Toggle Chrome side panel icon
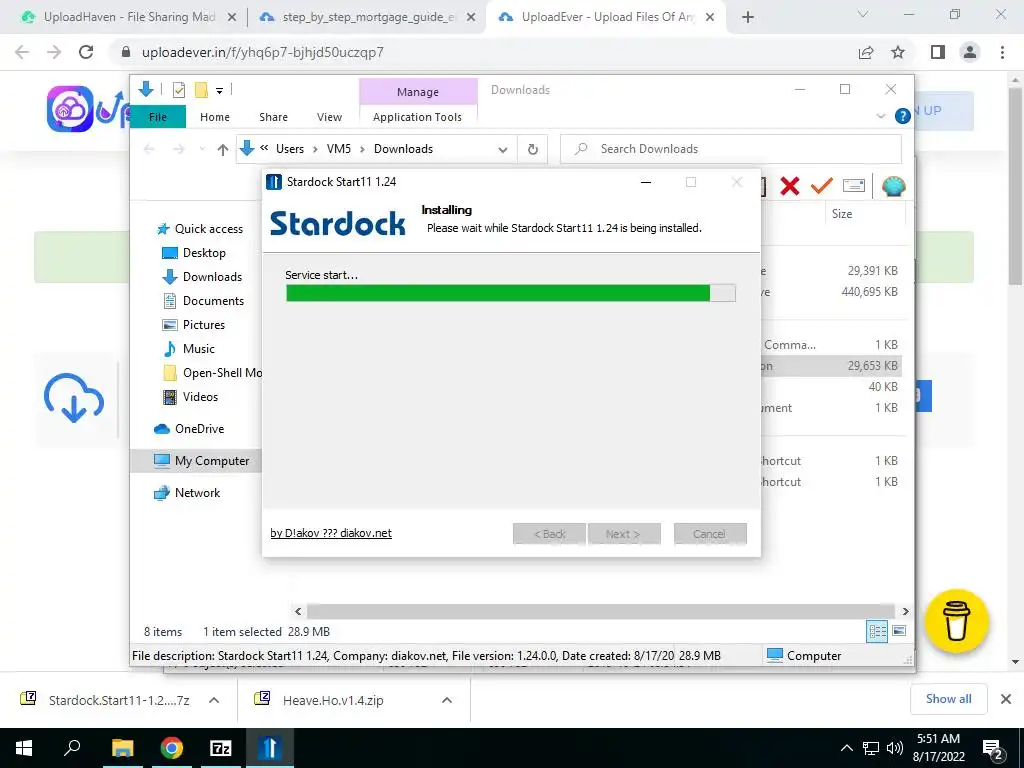Screen dimensions: 1024x768 coord(938,52)
